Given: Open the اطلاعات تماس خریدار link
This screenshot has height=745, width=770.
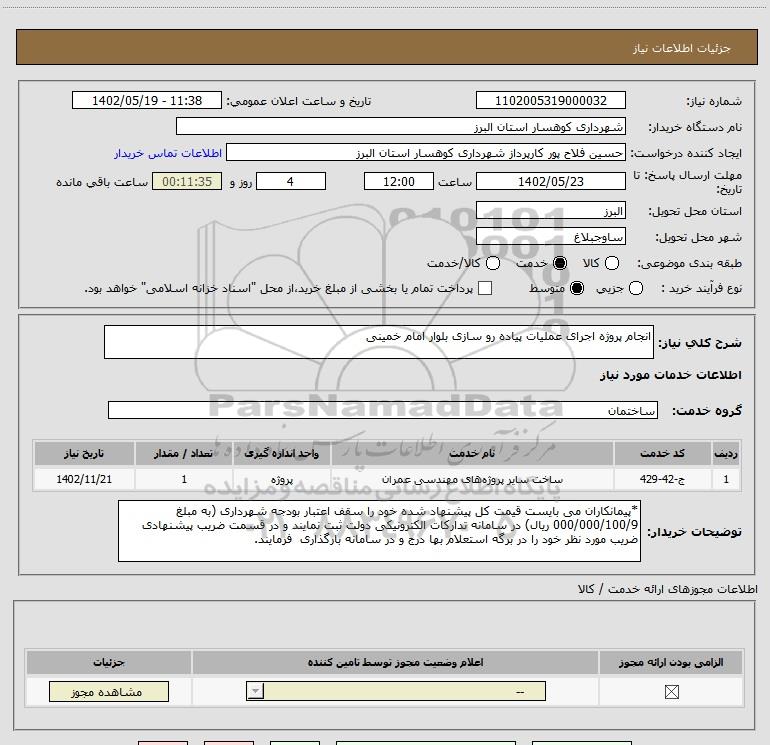Looking at the screenshot, I should click(x=168, y=153).
